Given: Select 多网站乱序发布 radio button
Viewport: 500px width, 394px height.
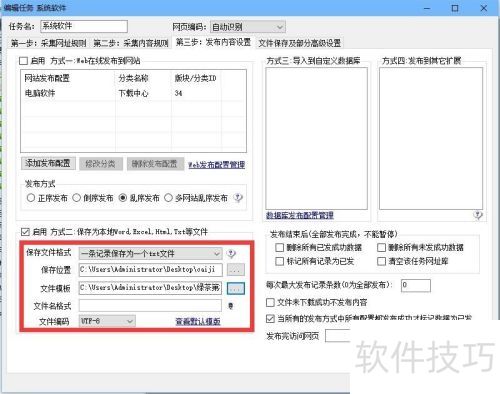Looking at the screenshot, I should [x=169, y=198].
